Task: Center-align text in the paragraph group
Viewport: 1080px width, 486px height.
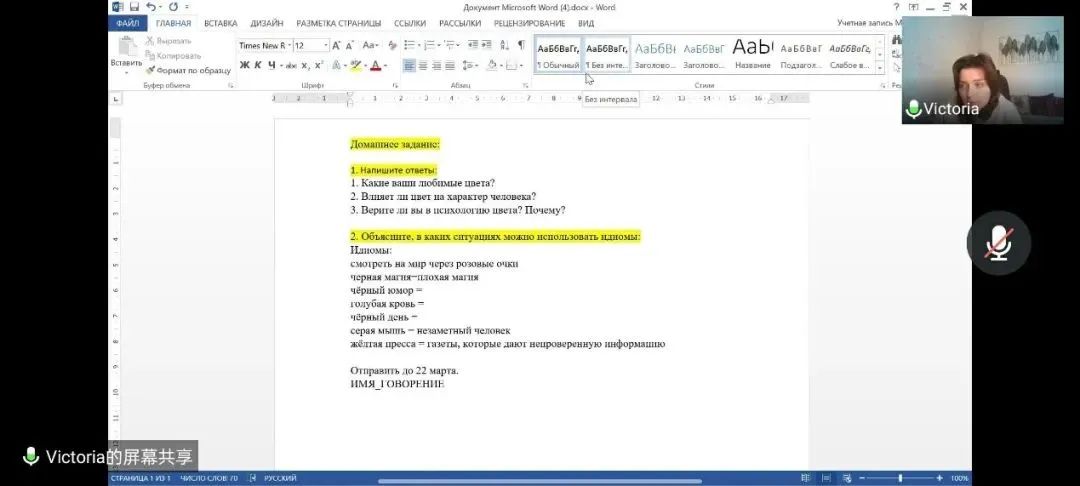Action: coord(423,66)
